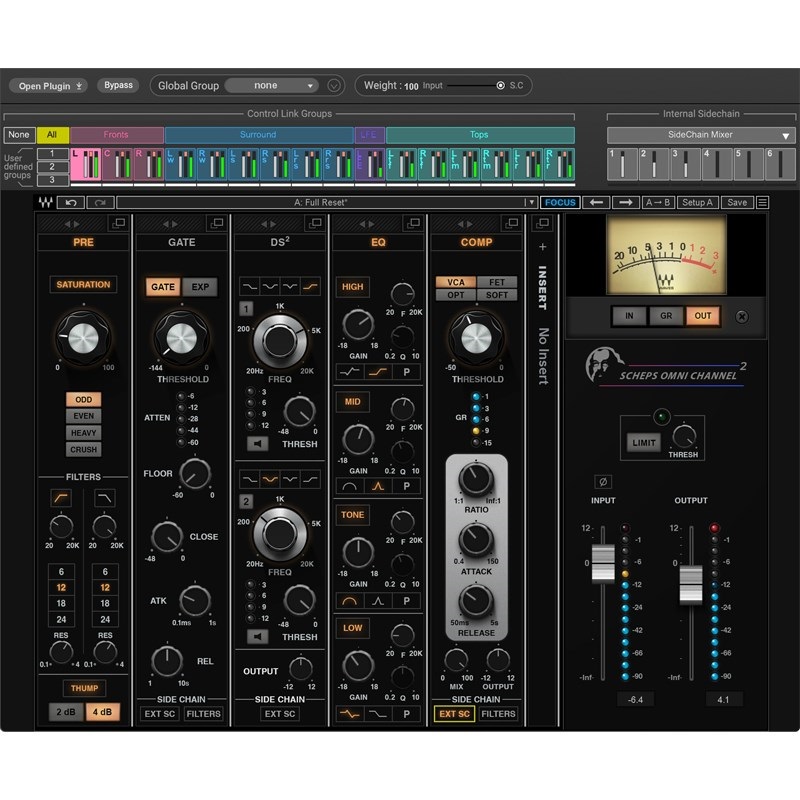Viewport: 800px width, 800px height.
Task: Click DS2 band 1 listen speaker icon
Action: coord(257,443)
